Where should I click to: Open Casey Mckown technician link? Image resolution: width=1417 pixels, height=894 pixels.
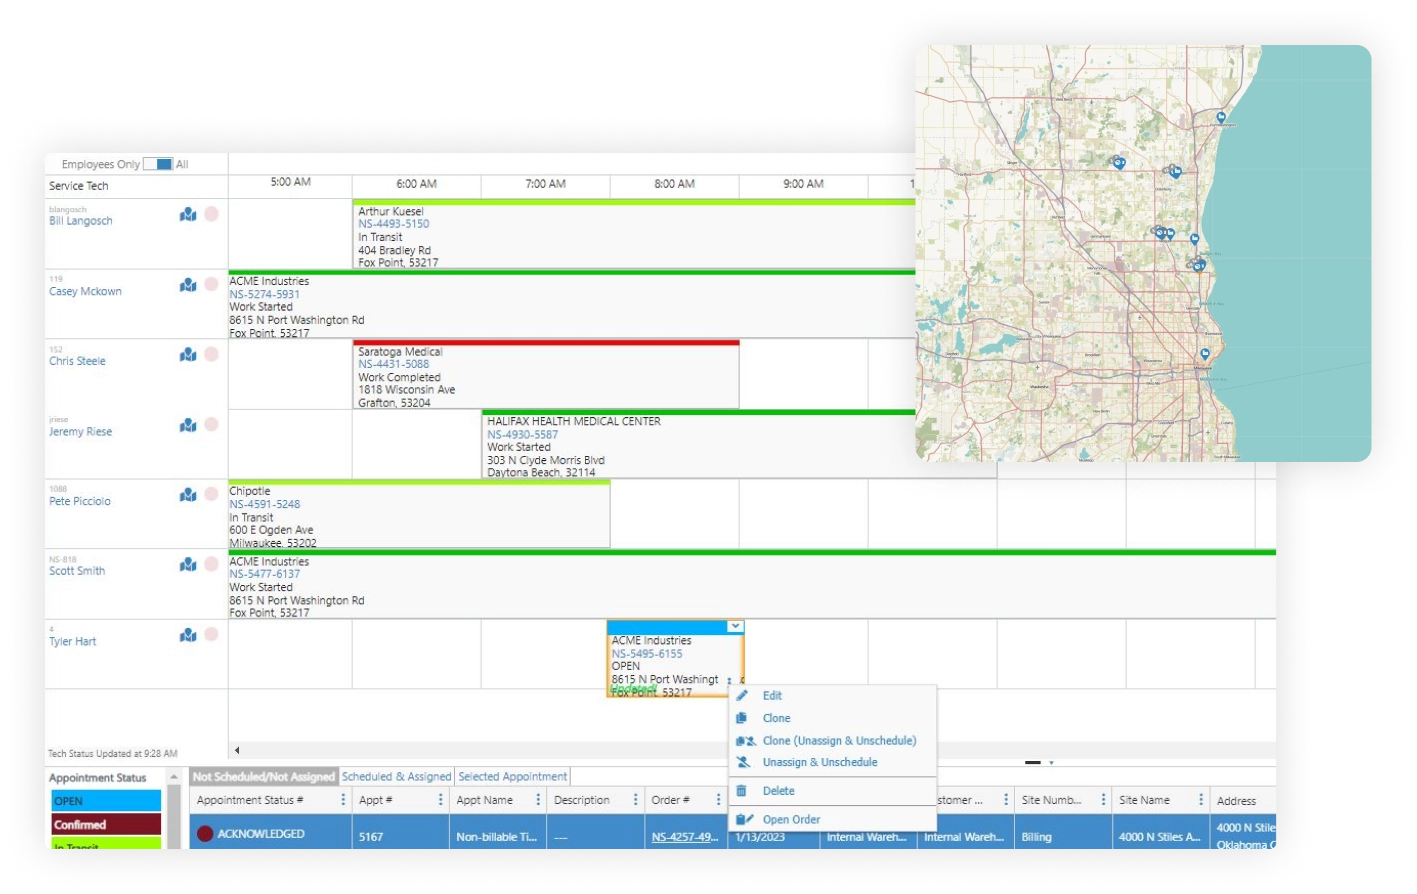[x=85, y=291]
